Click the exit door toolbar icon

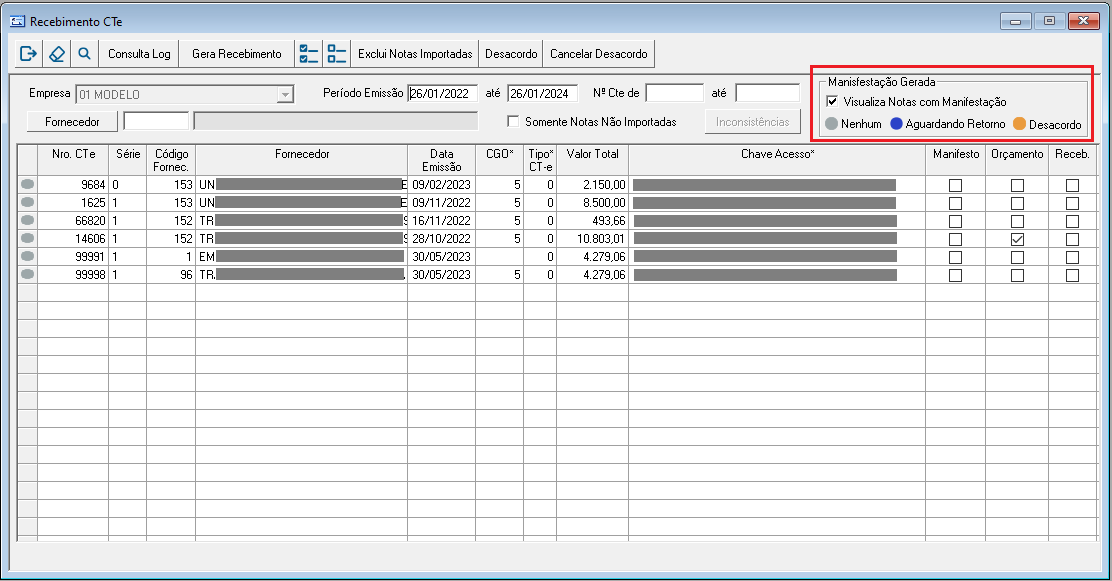pyautogui.click(x=28, y=54)
